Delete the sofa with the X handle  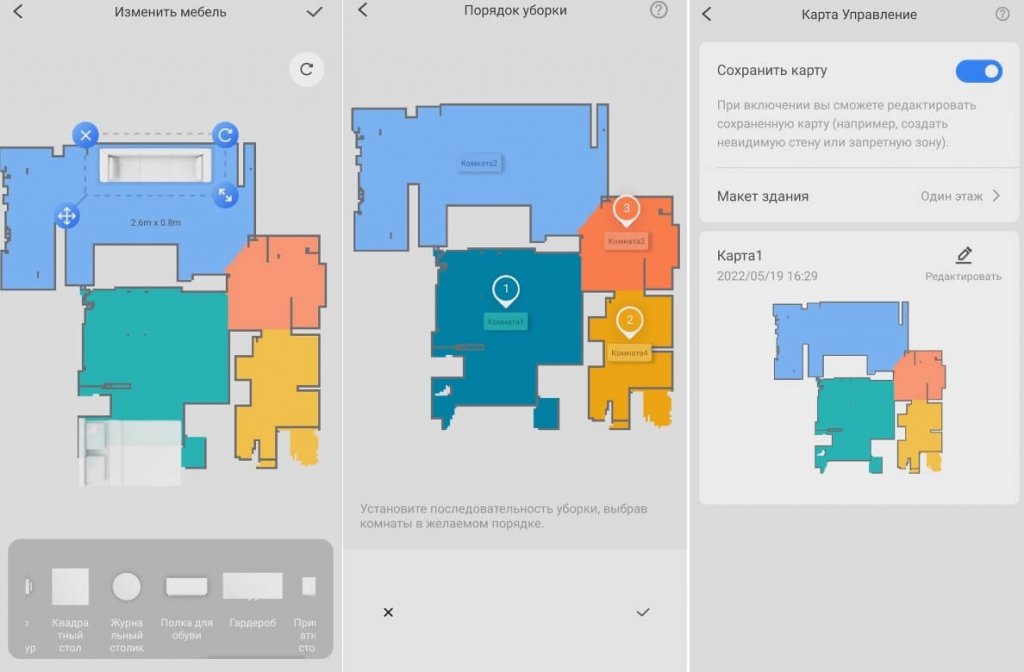[86, 134]
